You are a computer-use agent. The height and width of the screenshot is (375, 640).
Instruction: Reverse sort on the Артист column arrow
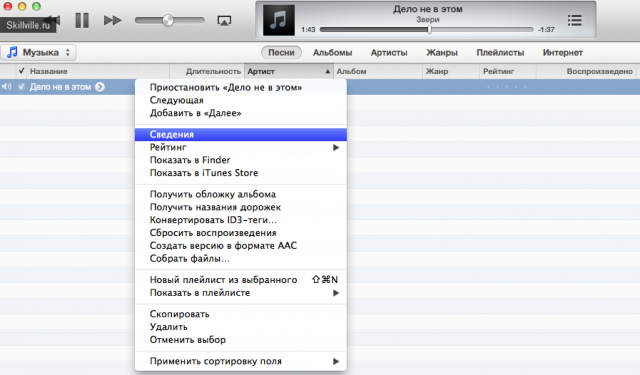[x=327, y=71]
